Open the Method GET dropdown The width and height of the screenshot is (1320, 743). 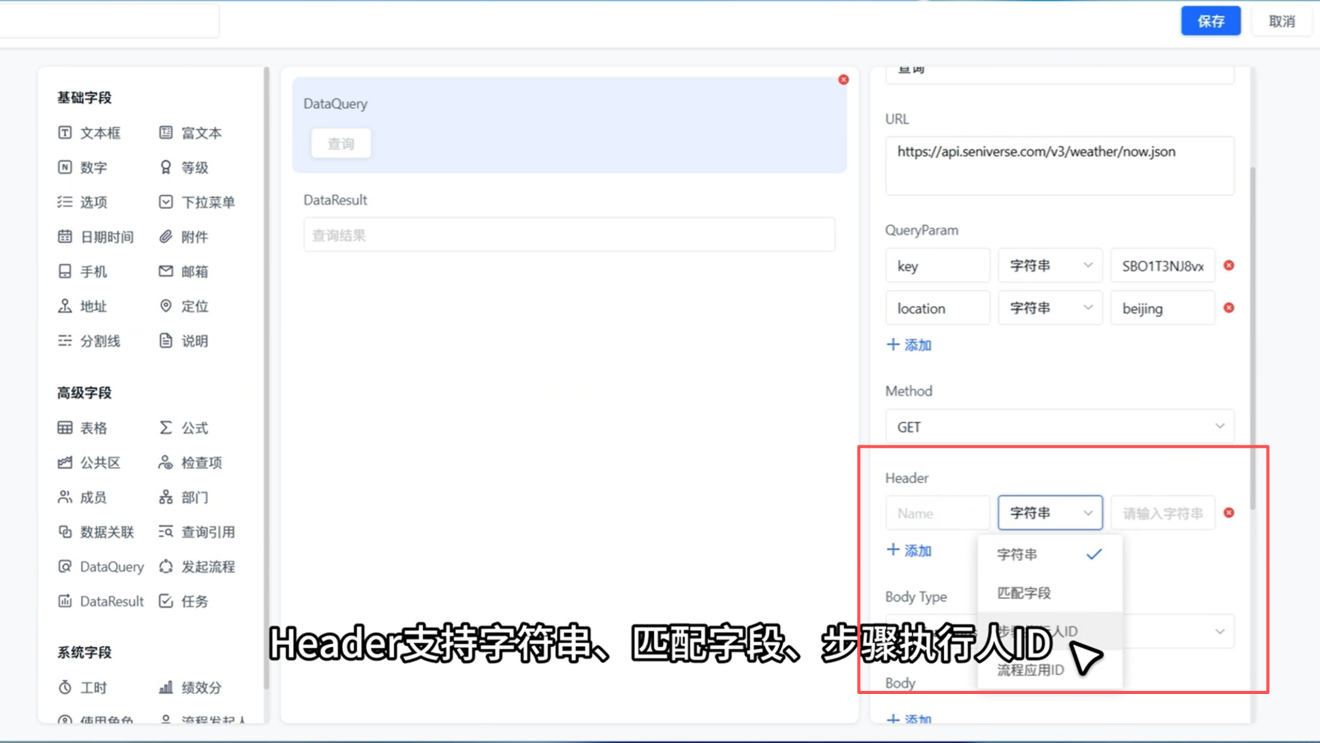(x=1059, y=427)
